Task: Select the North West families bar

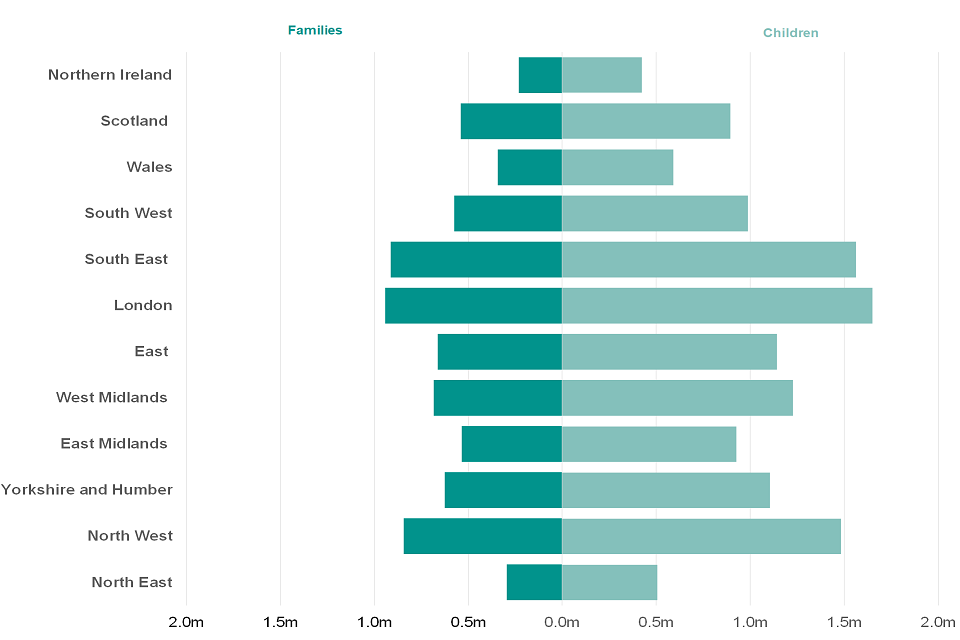Action: pyautogui.click(x=482, y=536)
